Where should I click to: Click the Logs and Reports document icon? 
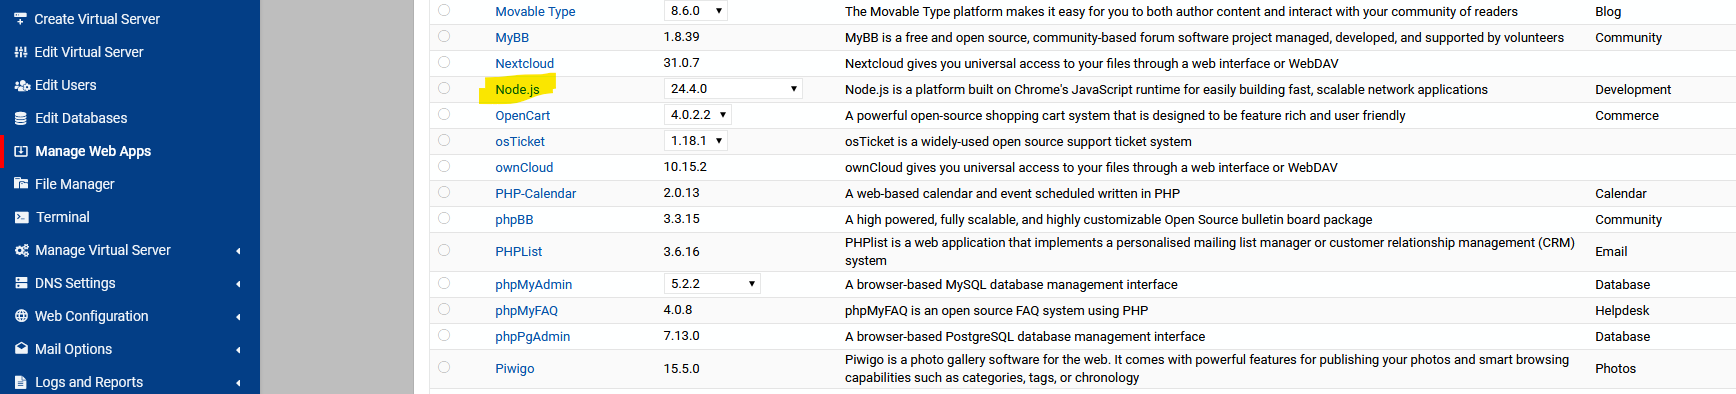(x=21, y=382)
